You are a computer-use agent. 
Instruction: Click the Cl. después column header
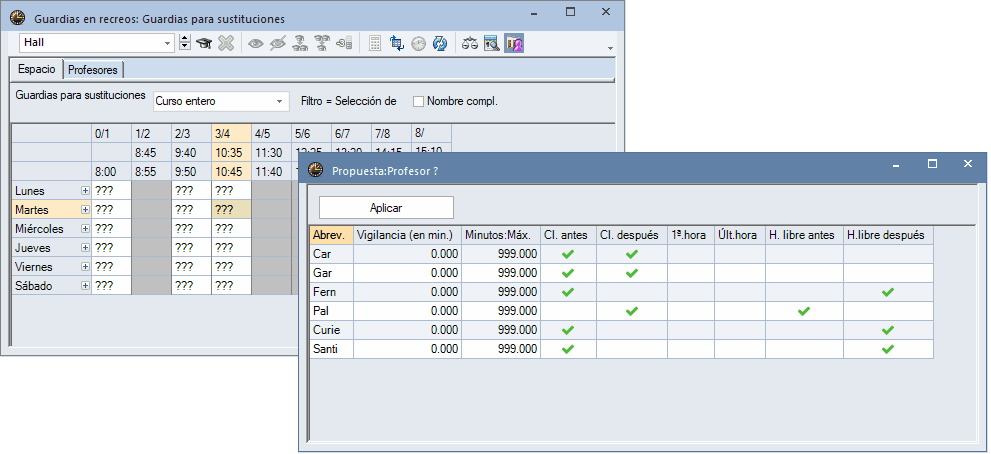point(632,235)
